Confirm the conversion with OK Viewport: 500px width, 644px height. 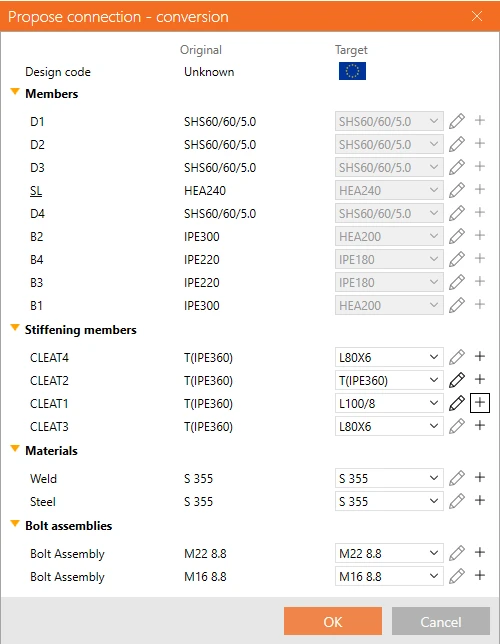pyautogui.click(x=333, y=621)
